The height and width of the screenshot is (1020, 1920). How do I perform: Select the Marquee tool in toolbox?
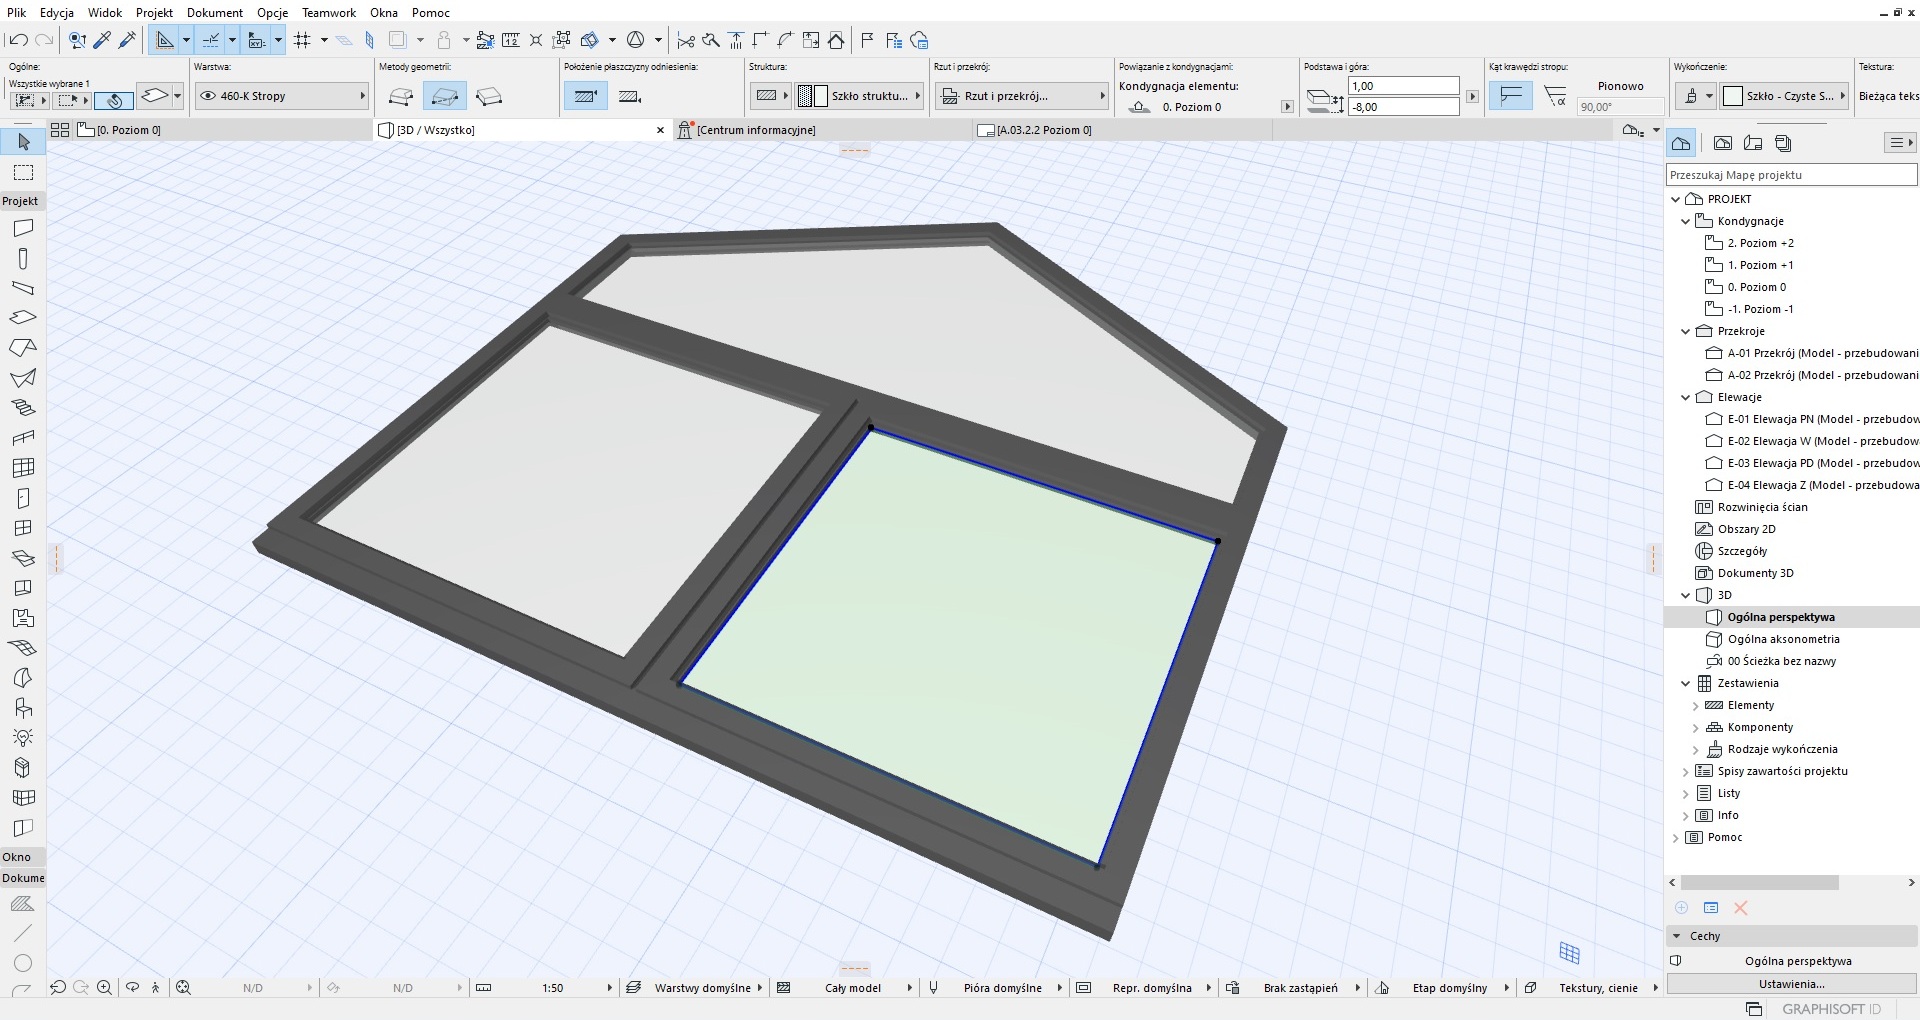[23, 172]
